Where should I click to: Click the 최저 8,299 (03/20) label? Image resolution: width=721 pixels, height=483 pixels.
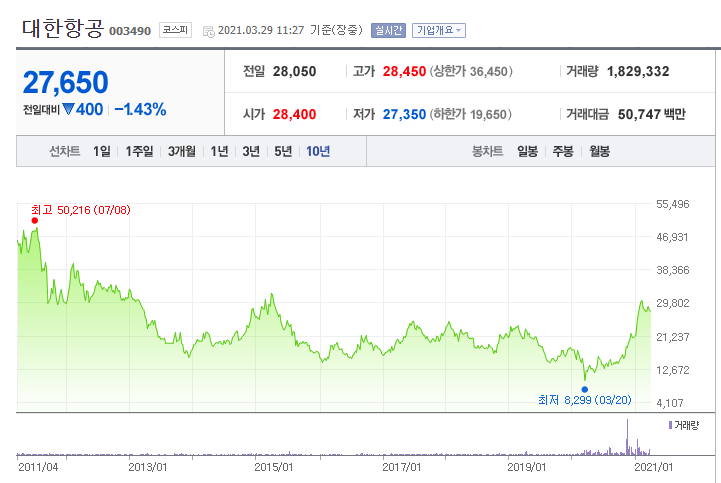coord(584,400)
